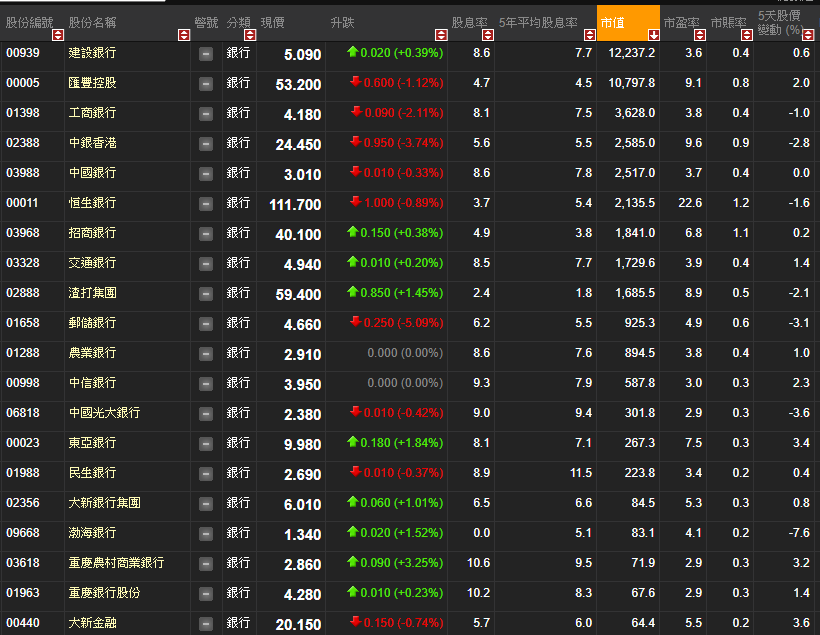Click the -7.6 five-day change for 渤海銀行
Viewport: 820px width, 635px height.
[x=799, y=533]
